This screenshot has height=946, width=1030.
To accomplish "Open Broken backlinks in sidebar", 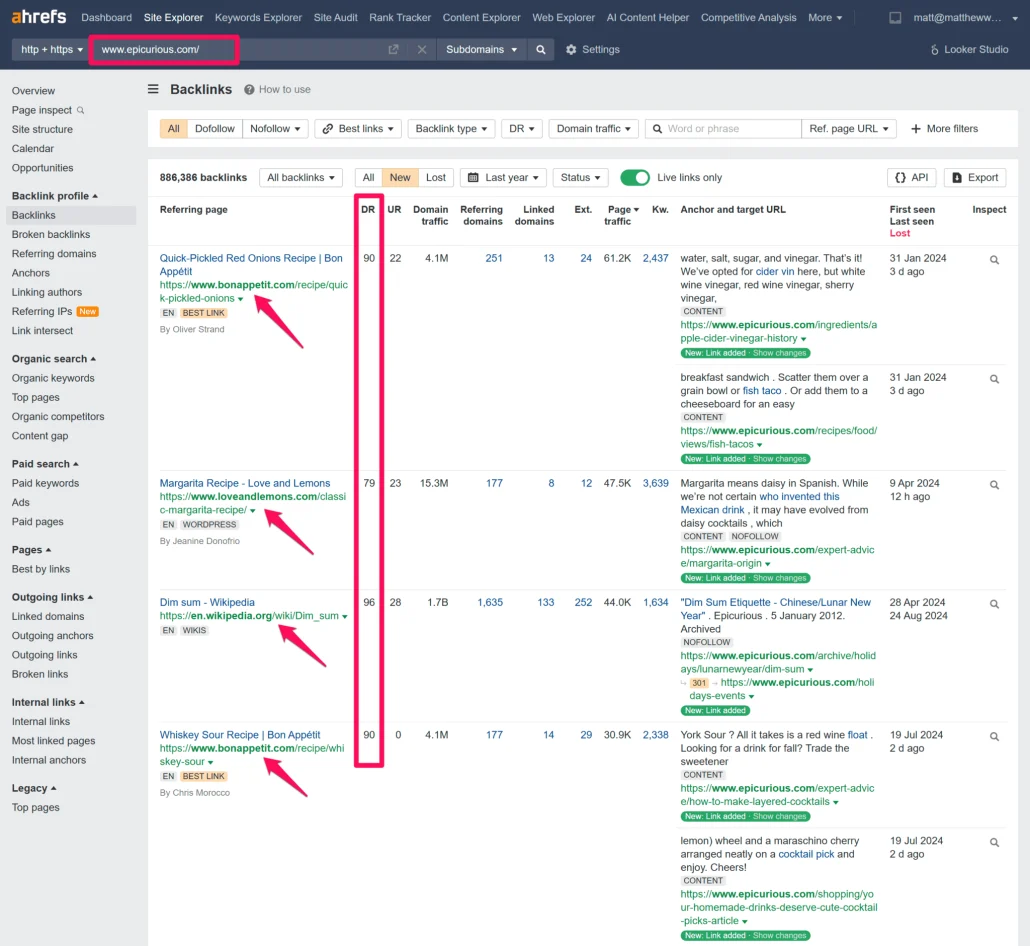I will pyautogui.click(x=51, y=235).
